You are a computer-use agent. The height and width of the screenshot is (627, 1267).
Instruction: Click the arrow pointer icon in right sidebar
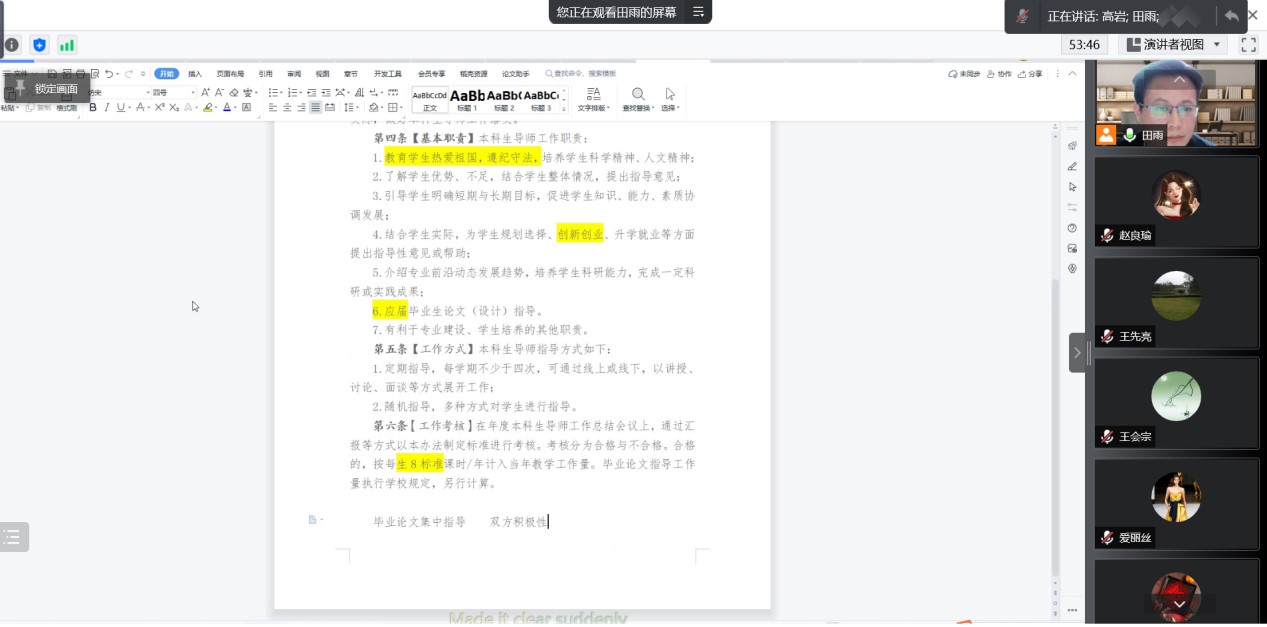tap(1071, 187)
